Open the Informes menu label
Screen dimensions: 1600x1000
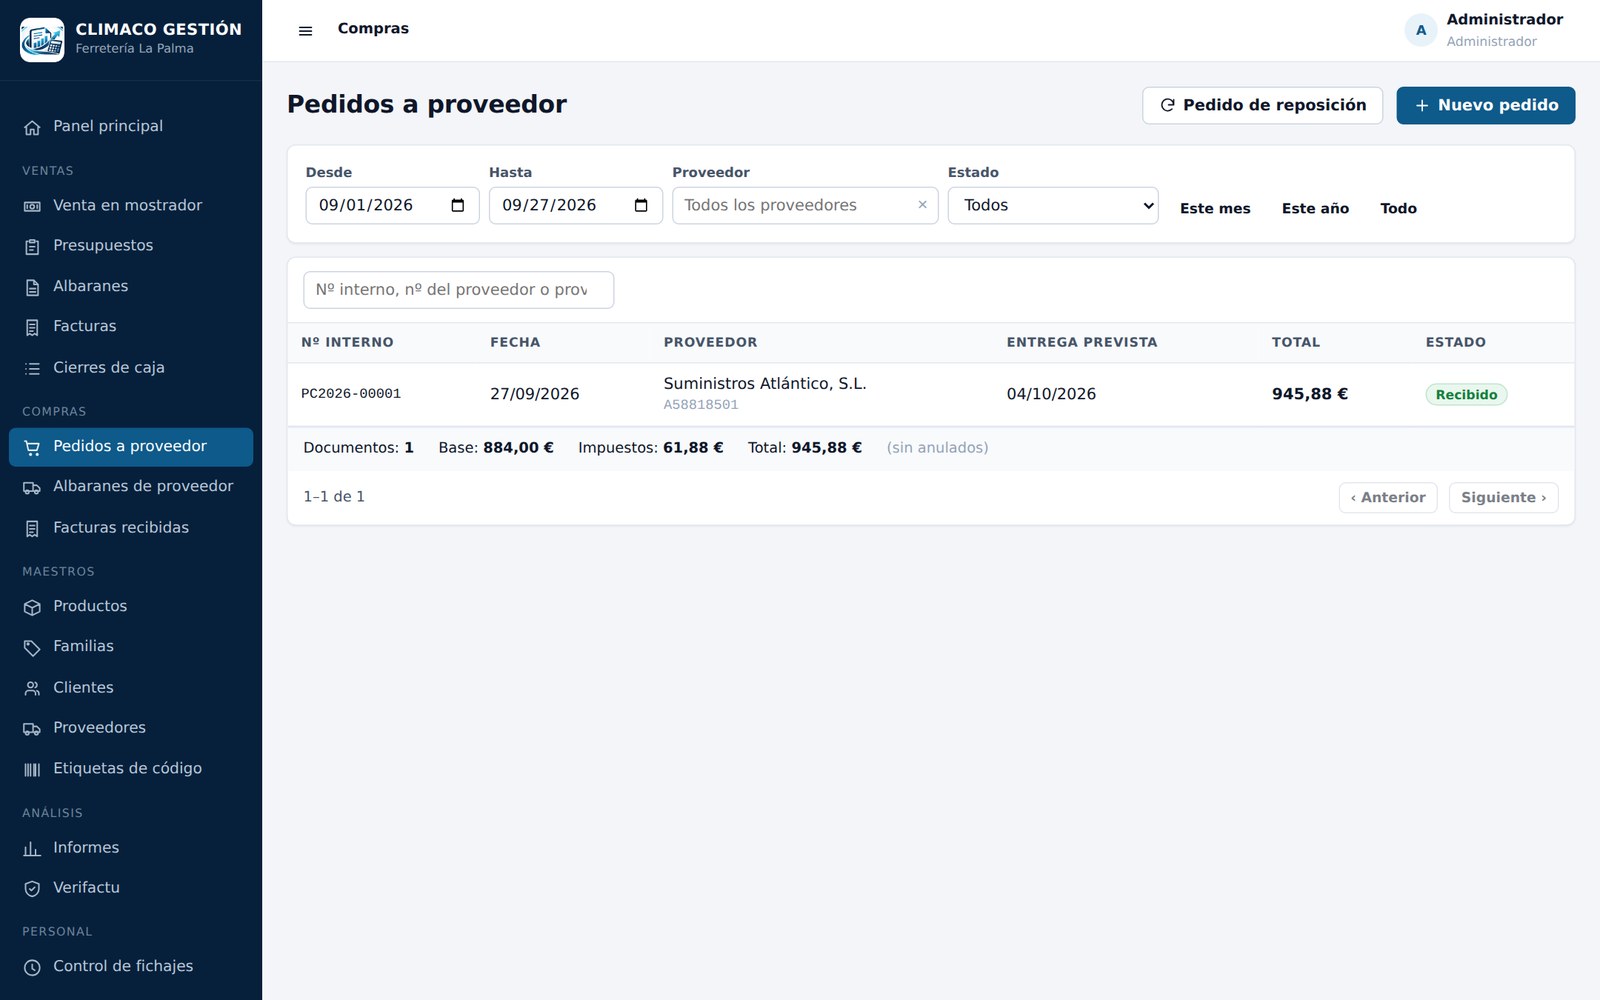(x=86, y=847)
